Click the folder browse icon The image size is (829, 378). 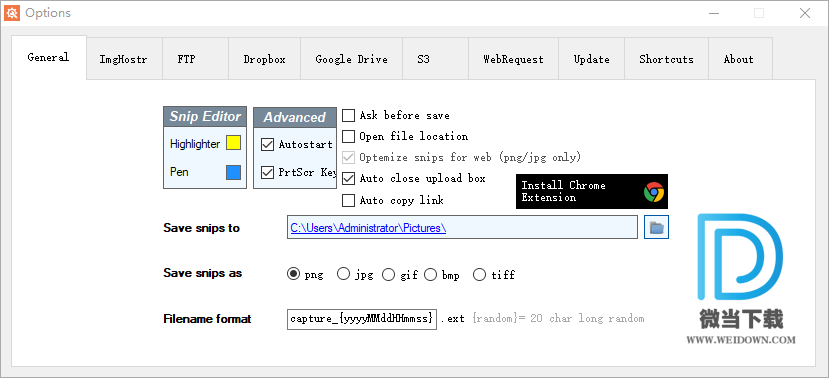click(x=656, y=227)
